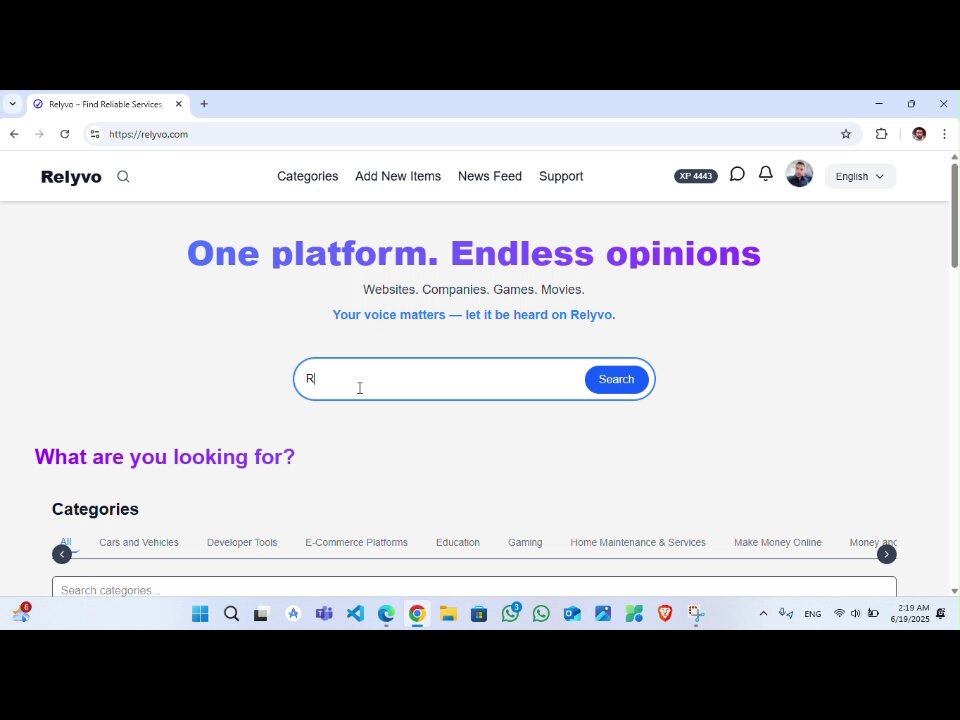Click the scrollbar down arrow

pyautogui.click(x=954, y=591)
